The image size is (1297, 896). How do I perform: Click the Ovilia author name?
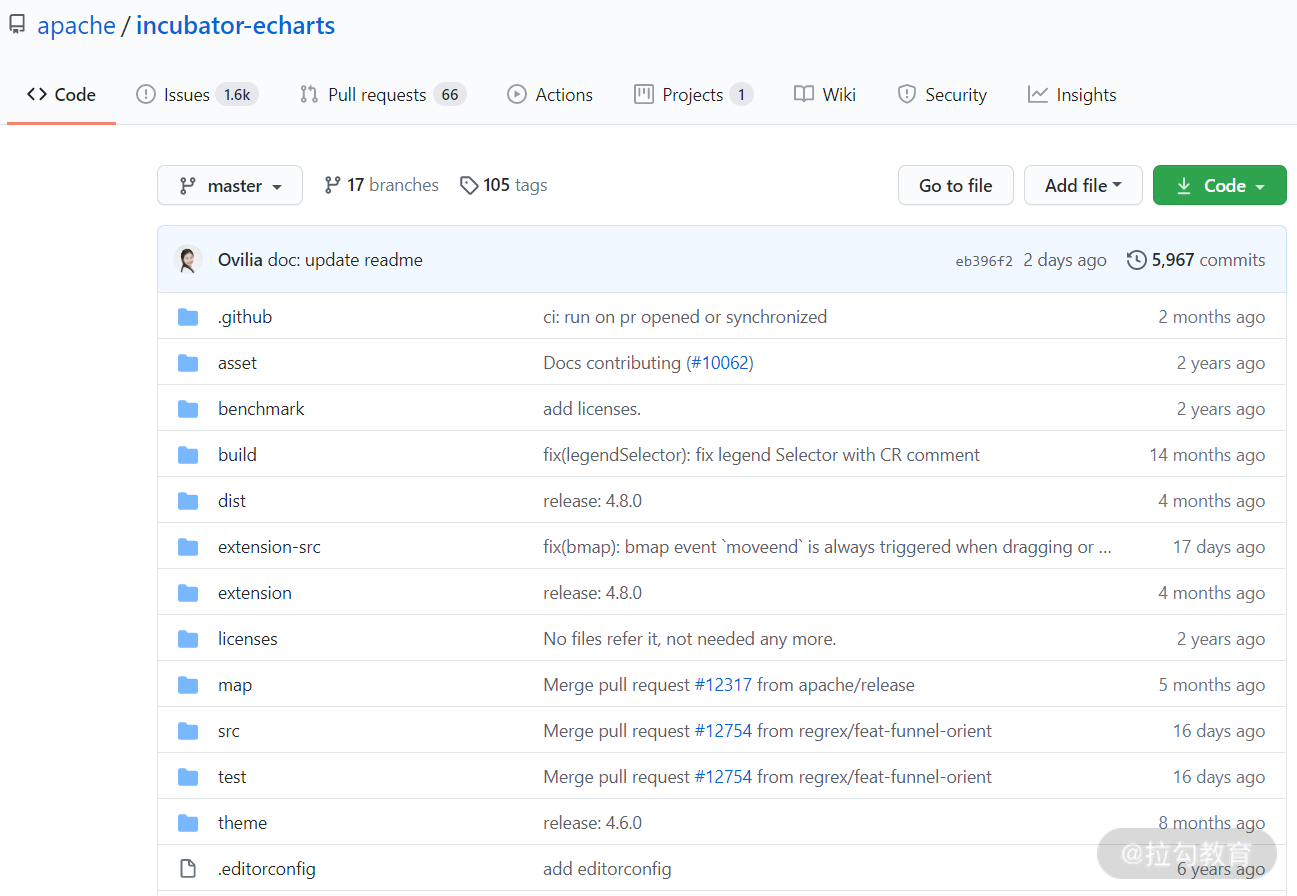pos(240,260)
